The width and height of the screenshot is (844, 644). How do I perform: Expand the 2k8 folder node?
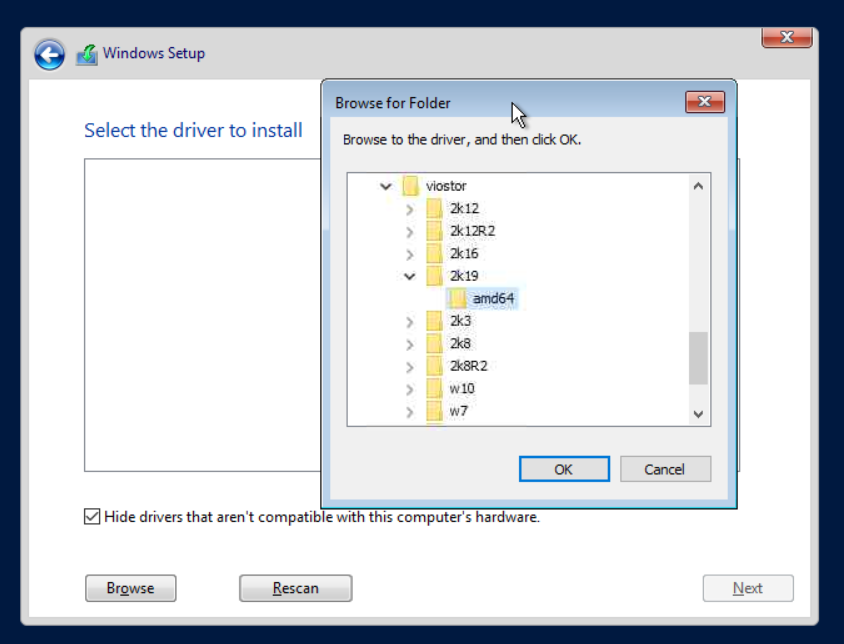click(409, 343)
